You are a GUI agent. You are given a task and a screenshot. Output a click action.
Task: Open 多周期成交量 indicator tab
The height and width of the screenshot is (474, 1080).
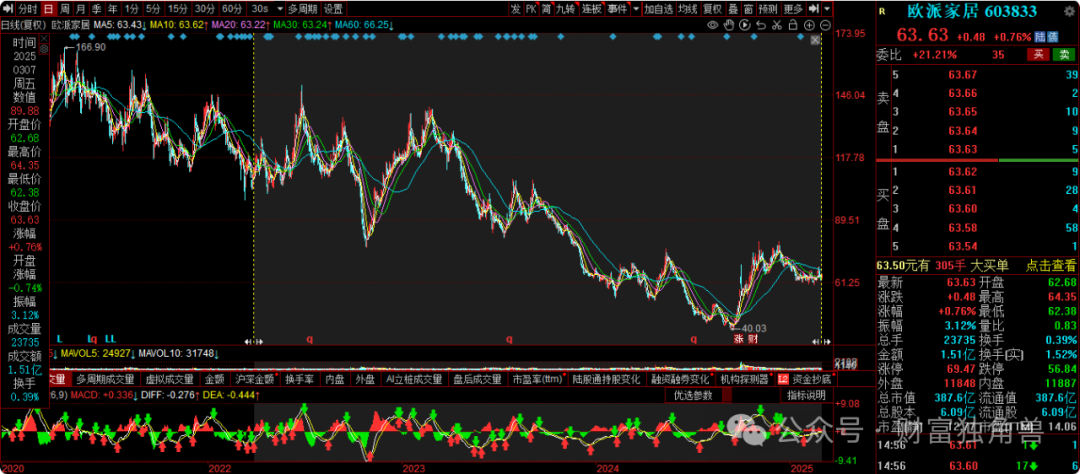105,379
